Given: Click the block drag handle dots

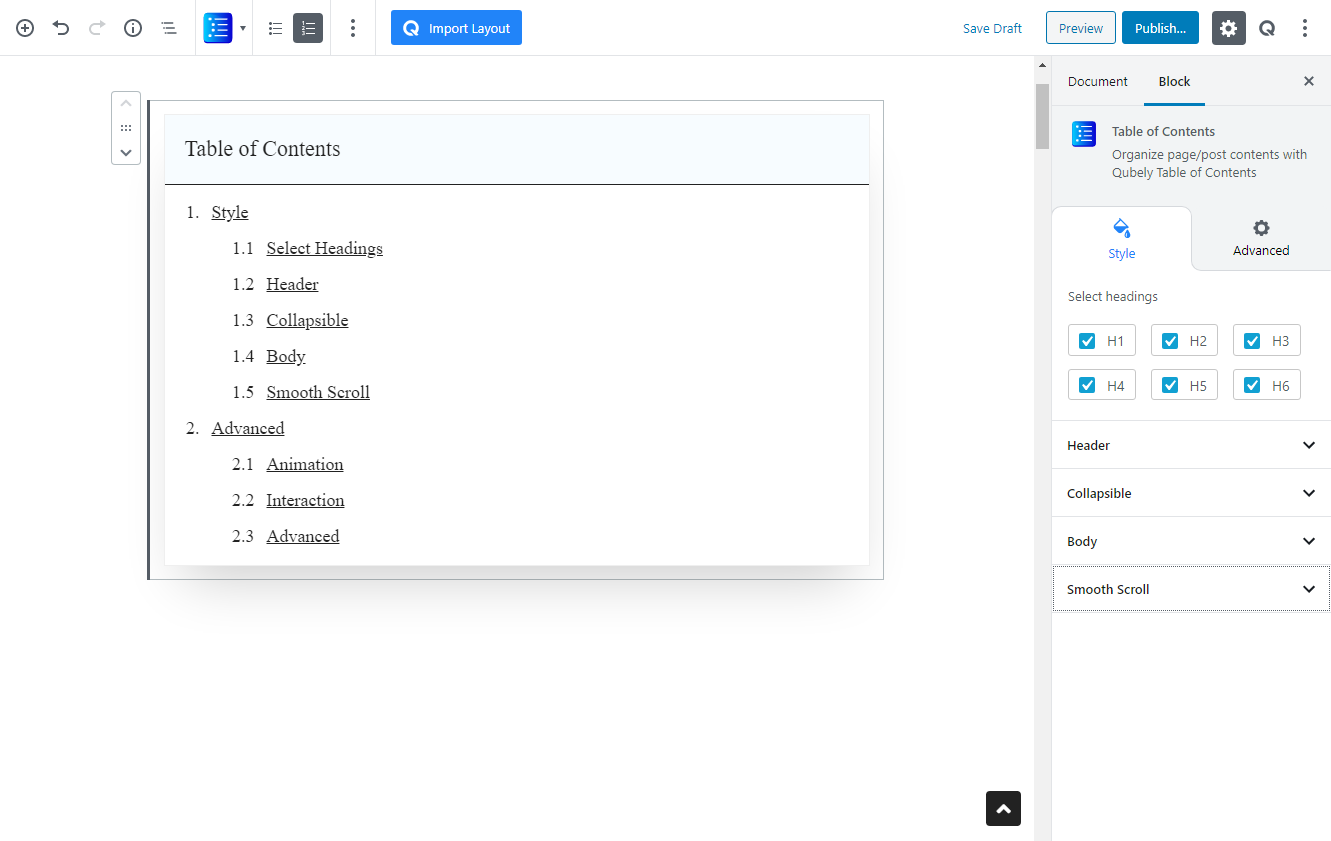Looking at the screenshot, I should click(126, 128).
